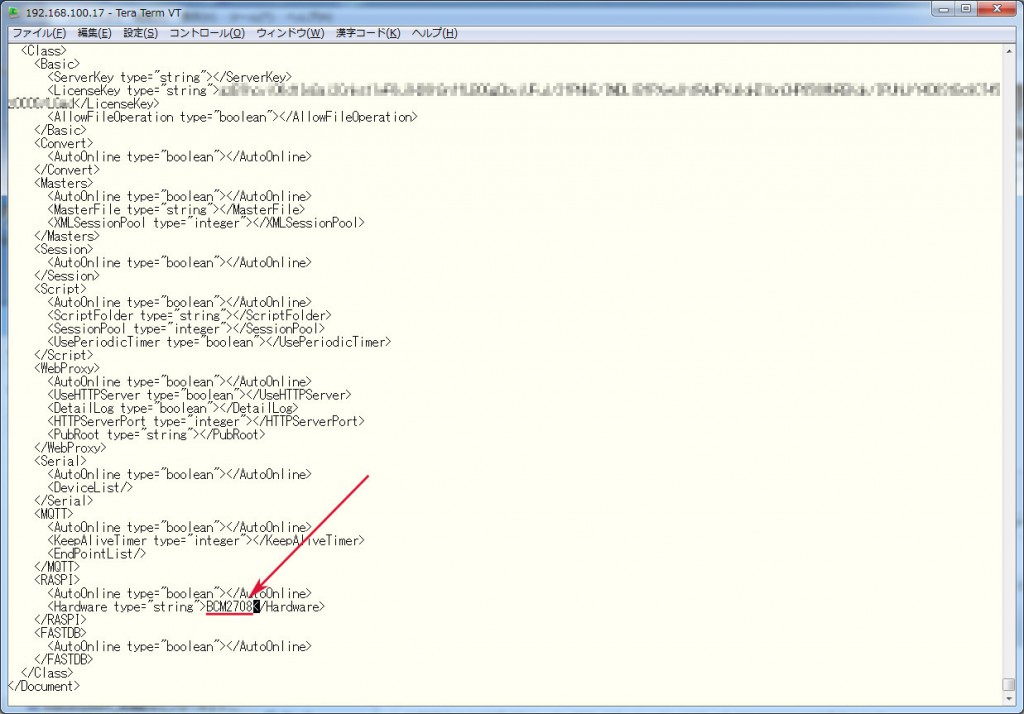Click the closing </Class> tag

point(47,673)
